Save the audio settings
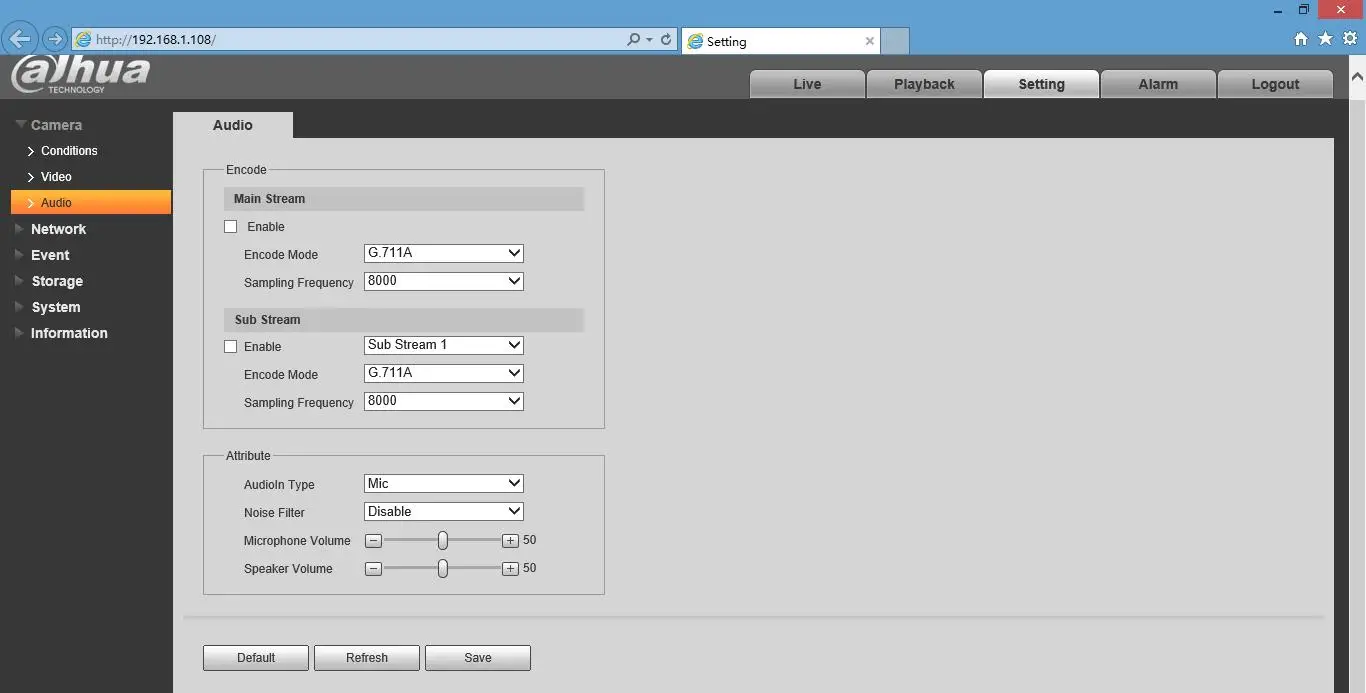Image resolution: width=1366 pixels, height=693 pixels. point(478,657)
